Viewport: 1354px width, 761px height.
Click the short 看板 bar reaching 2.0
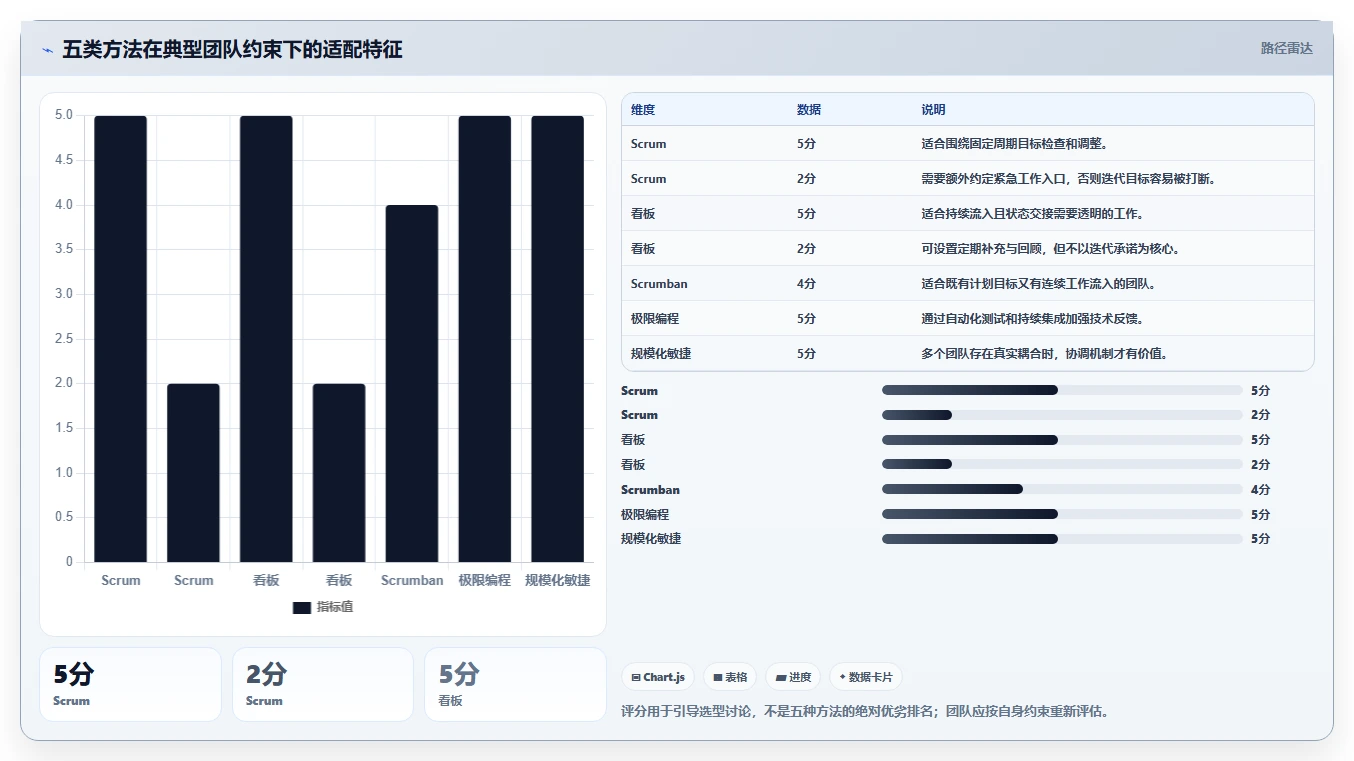[x=339, y=473]
